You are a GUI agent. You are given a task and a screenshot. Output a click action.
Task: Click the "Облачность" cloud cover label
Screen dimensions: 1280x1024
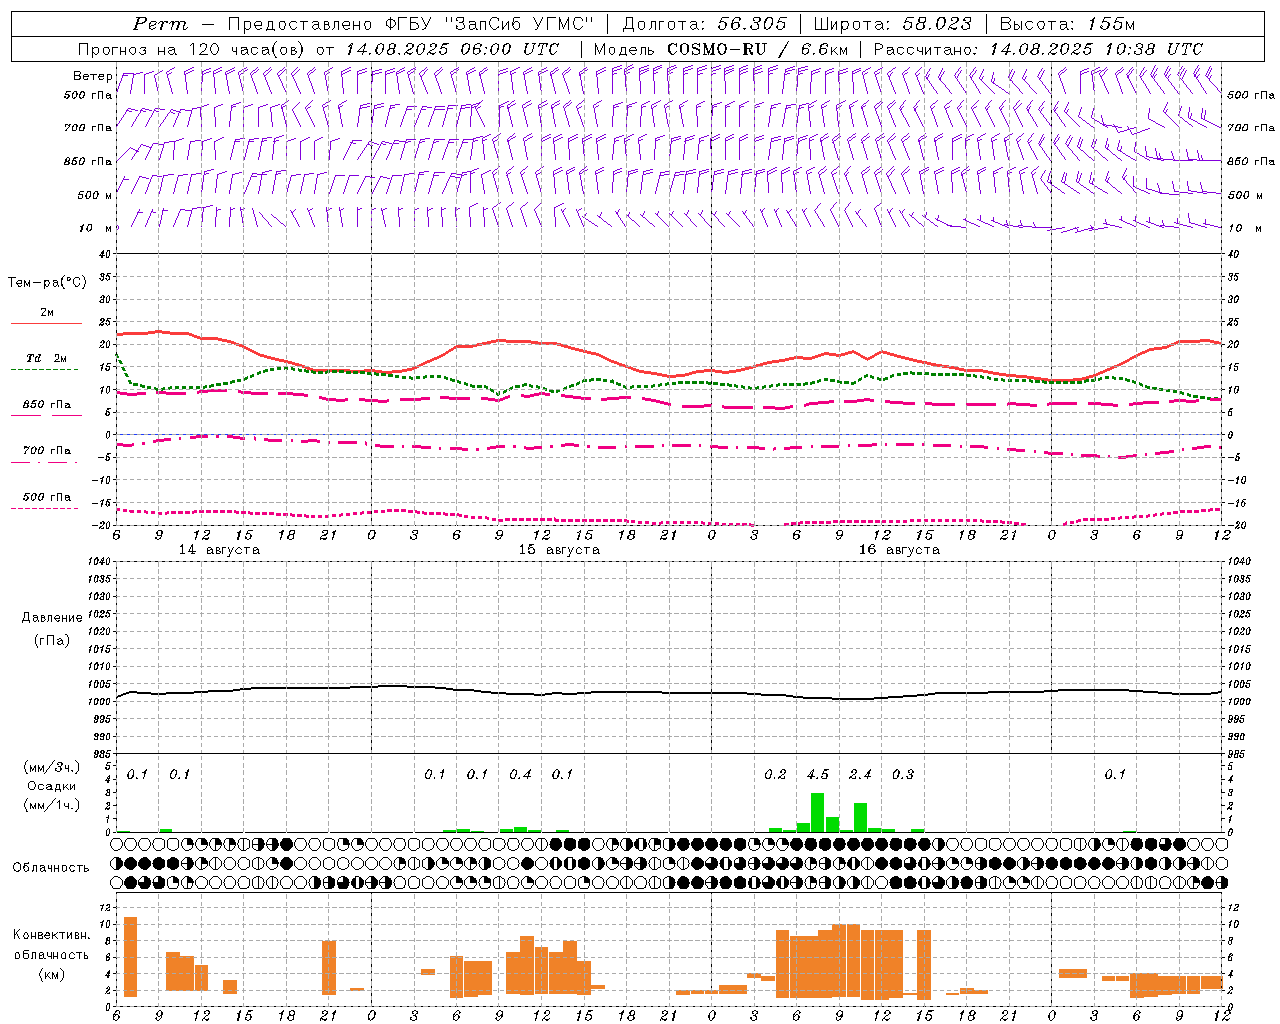pos(51,868)
